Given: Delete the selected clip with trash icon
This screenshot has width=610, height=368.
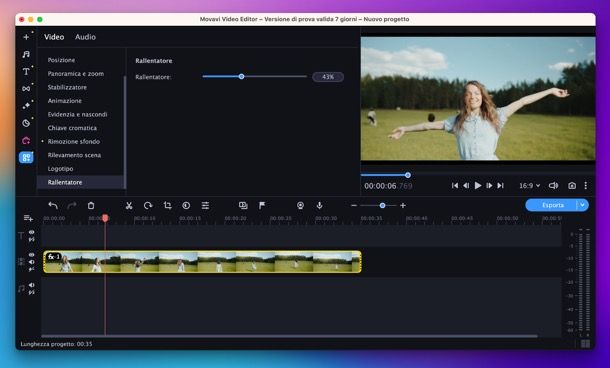Looking at the screenshot, I should coord(91,205).
